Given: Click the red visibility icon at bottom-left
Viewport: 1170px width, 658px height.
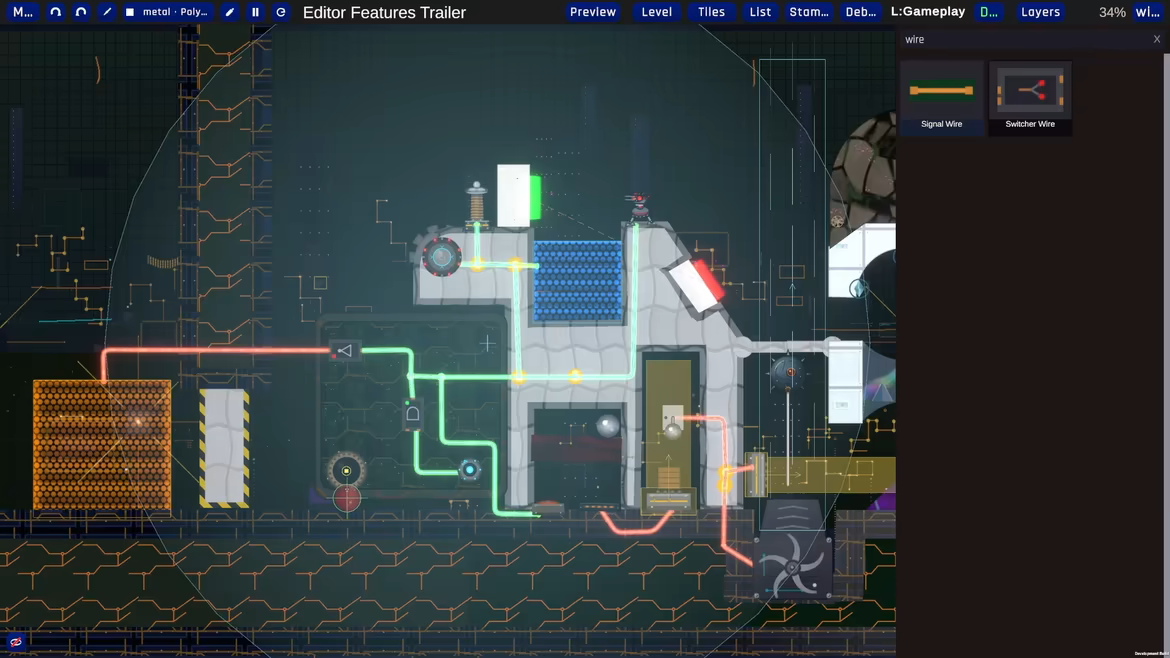Looking at the screenshot, I should coord(16,642).
